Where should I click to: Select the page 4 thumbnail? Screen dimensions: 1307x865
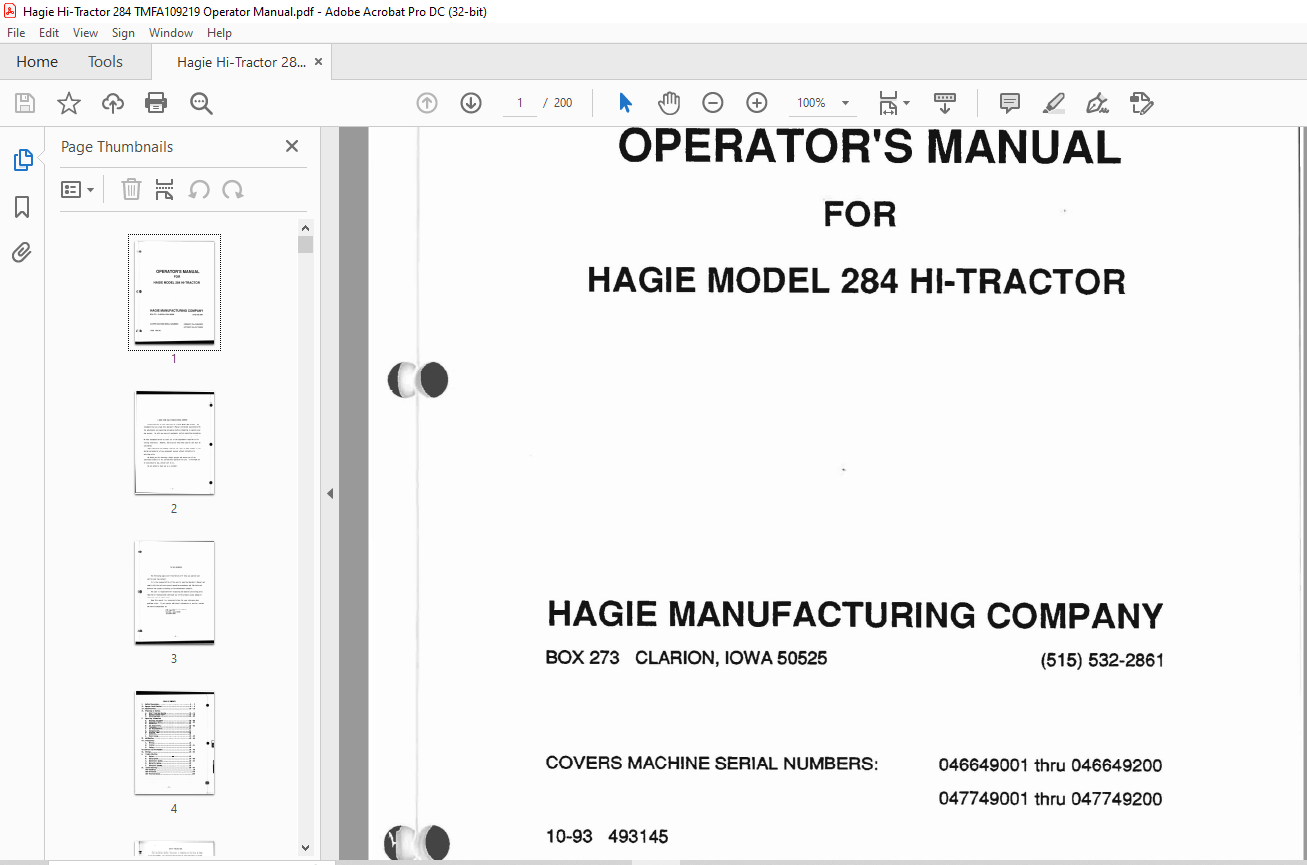[174, 742]
